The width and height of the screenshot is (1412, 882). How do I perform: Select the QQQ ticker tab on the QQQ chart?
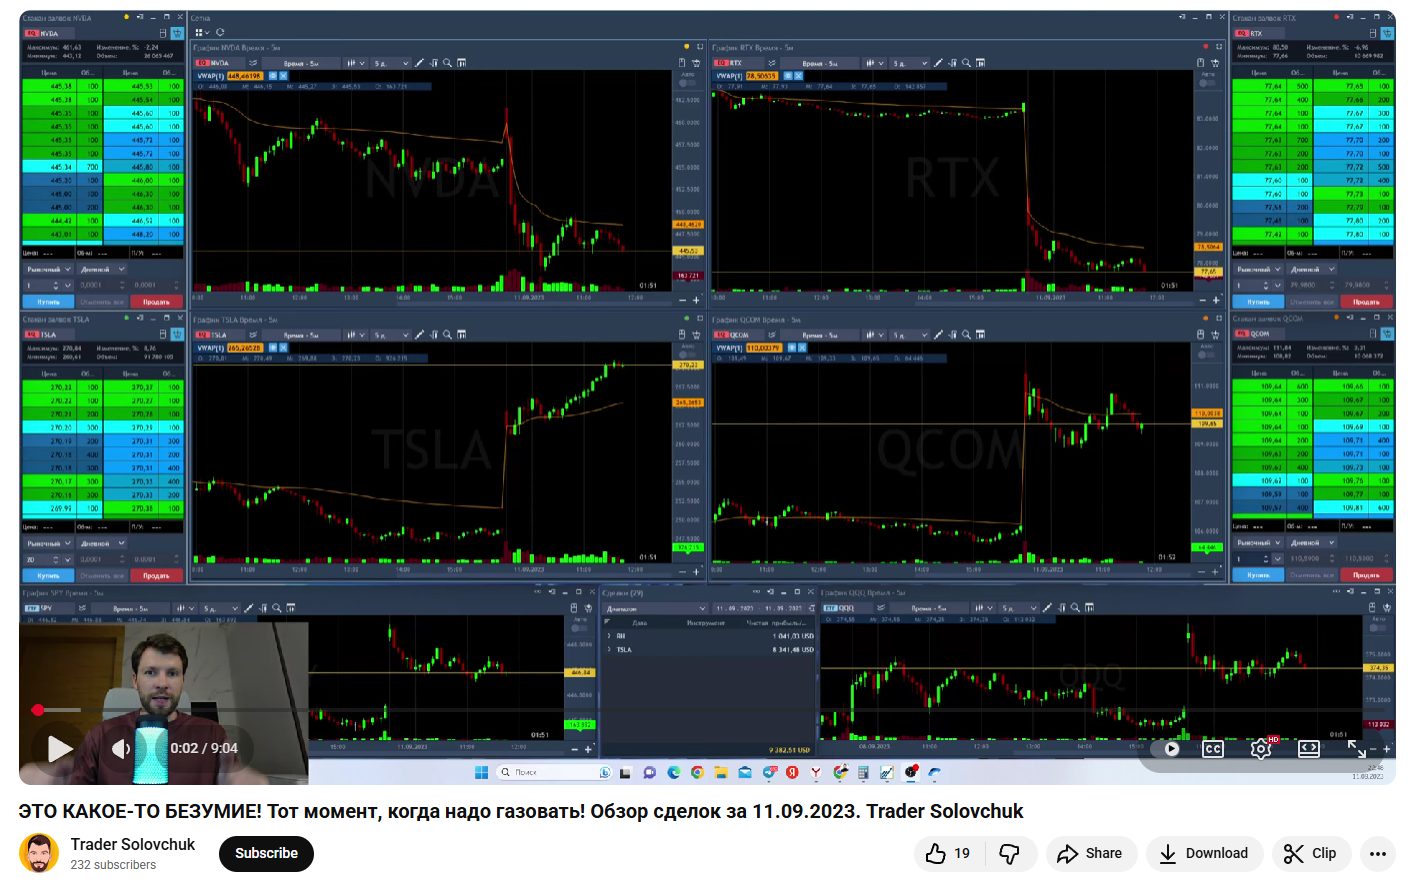pos(846,608)
